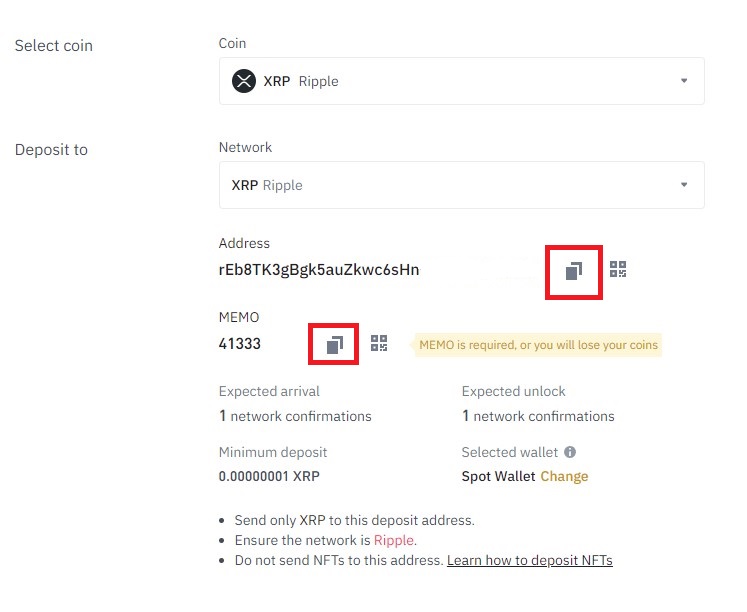Open the XRP Ripple network selector
The height and width of the screenshot is (612, 747).
point(462,185)
